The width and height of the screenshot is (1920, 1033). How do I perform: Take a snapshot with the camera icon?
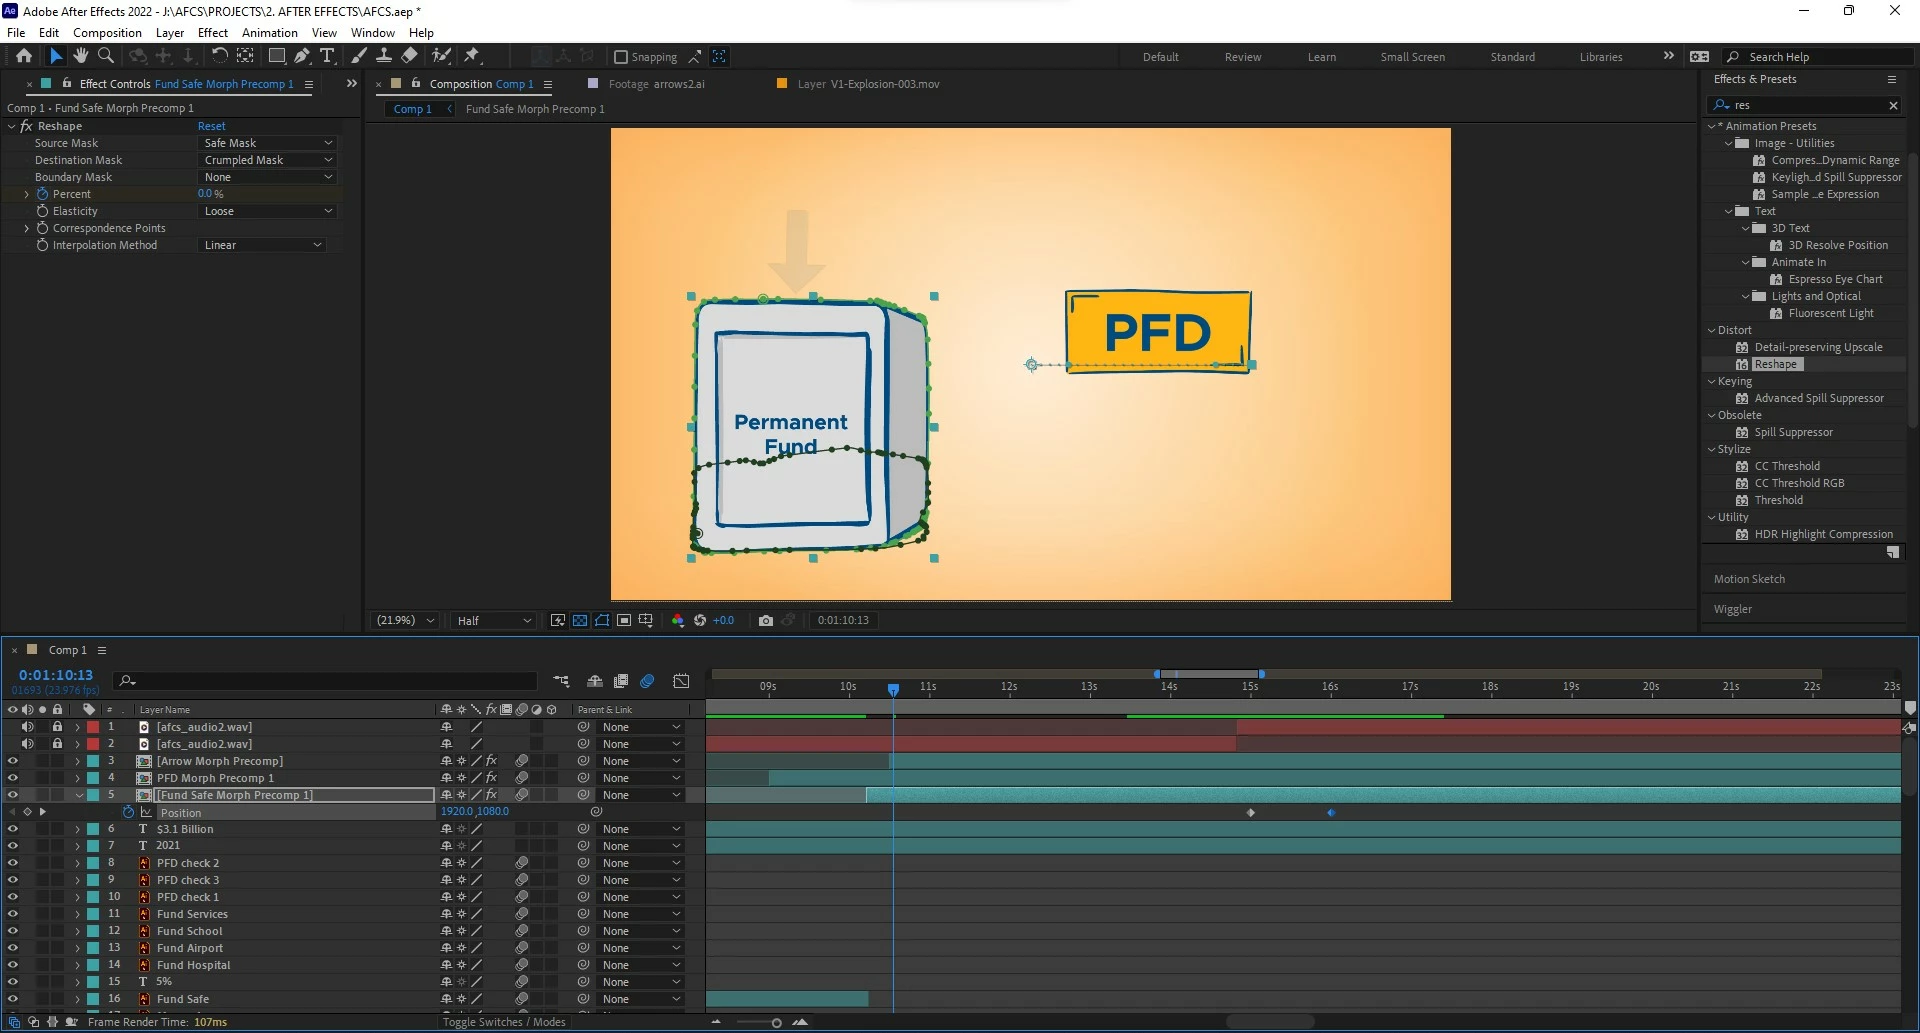coord(766,621)
